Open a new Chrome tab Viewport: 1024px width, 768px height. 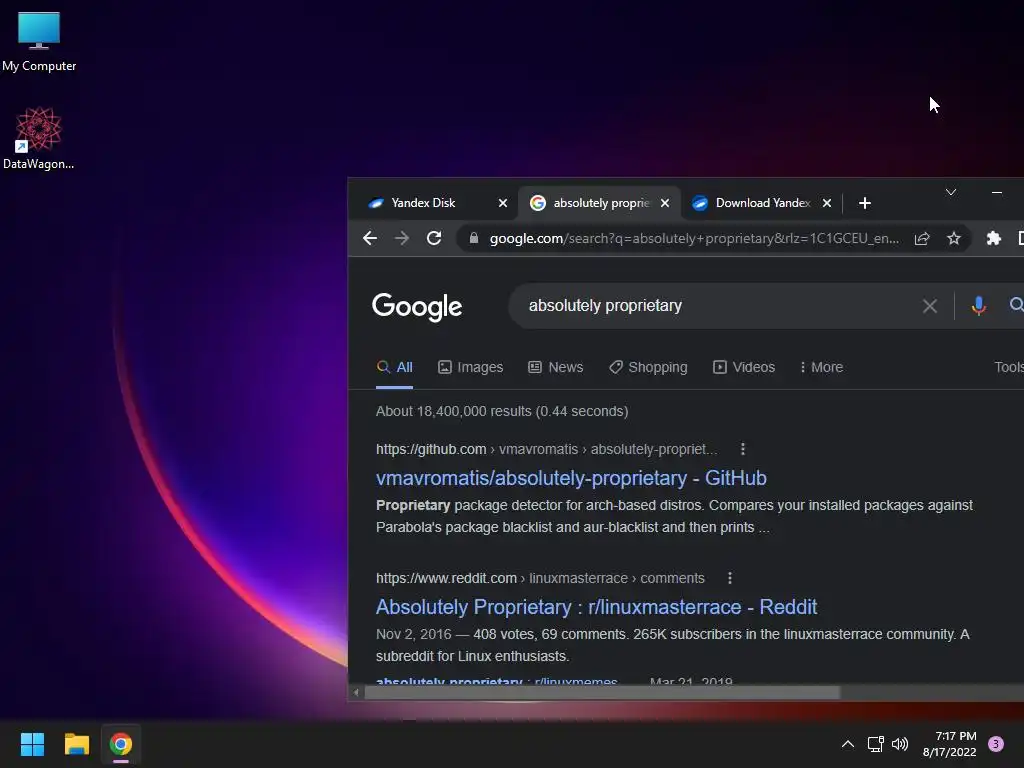865,203
